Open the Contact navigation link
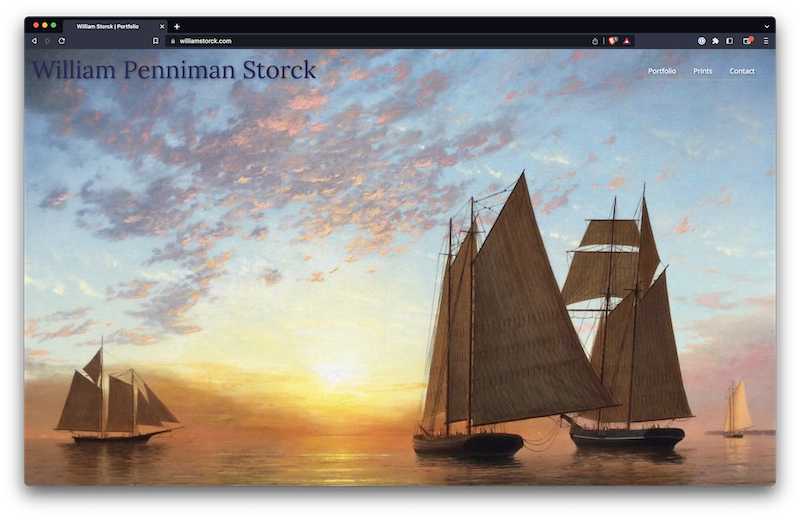Image resolution: width=800 pixels, height=518 pixels. click(x=742, y=71)
